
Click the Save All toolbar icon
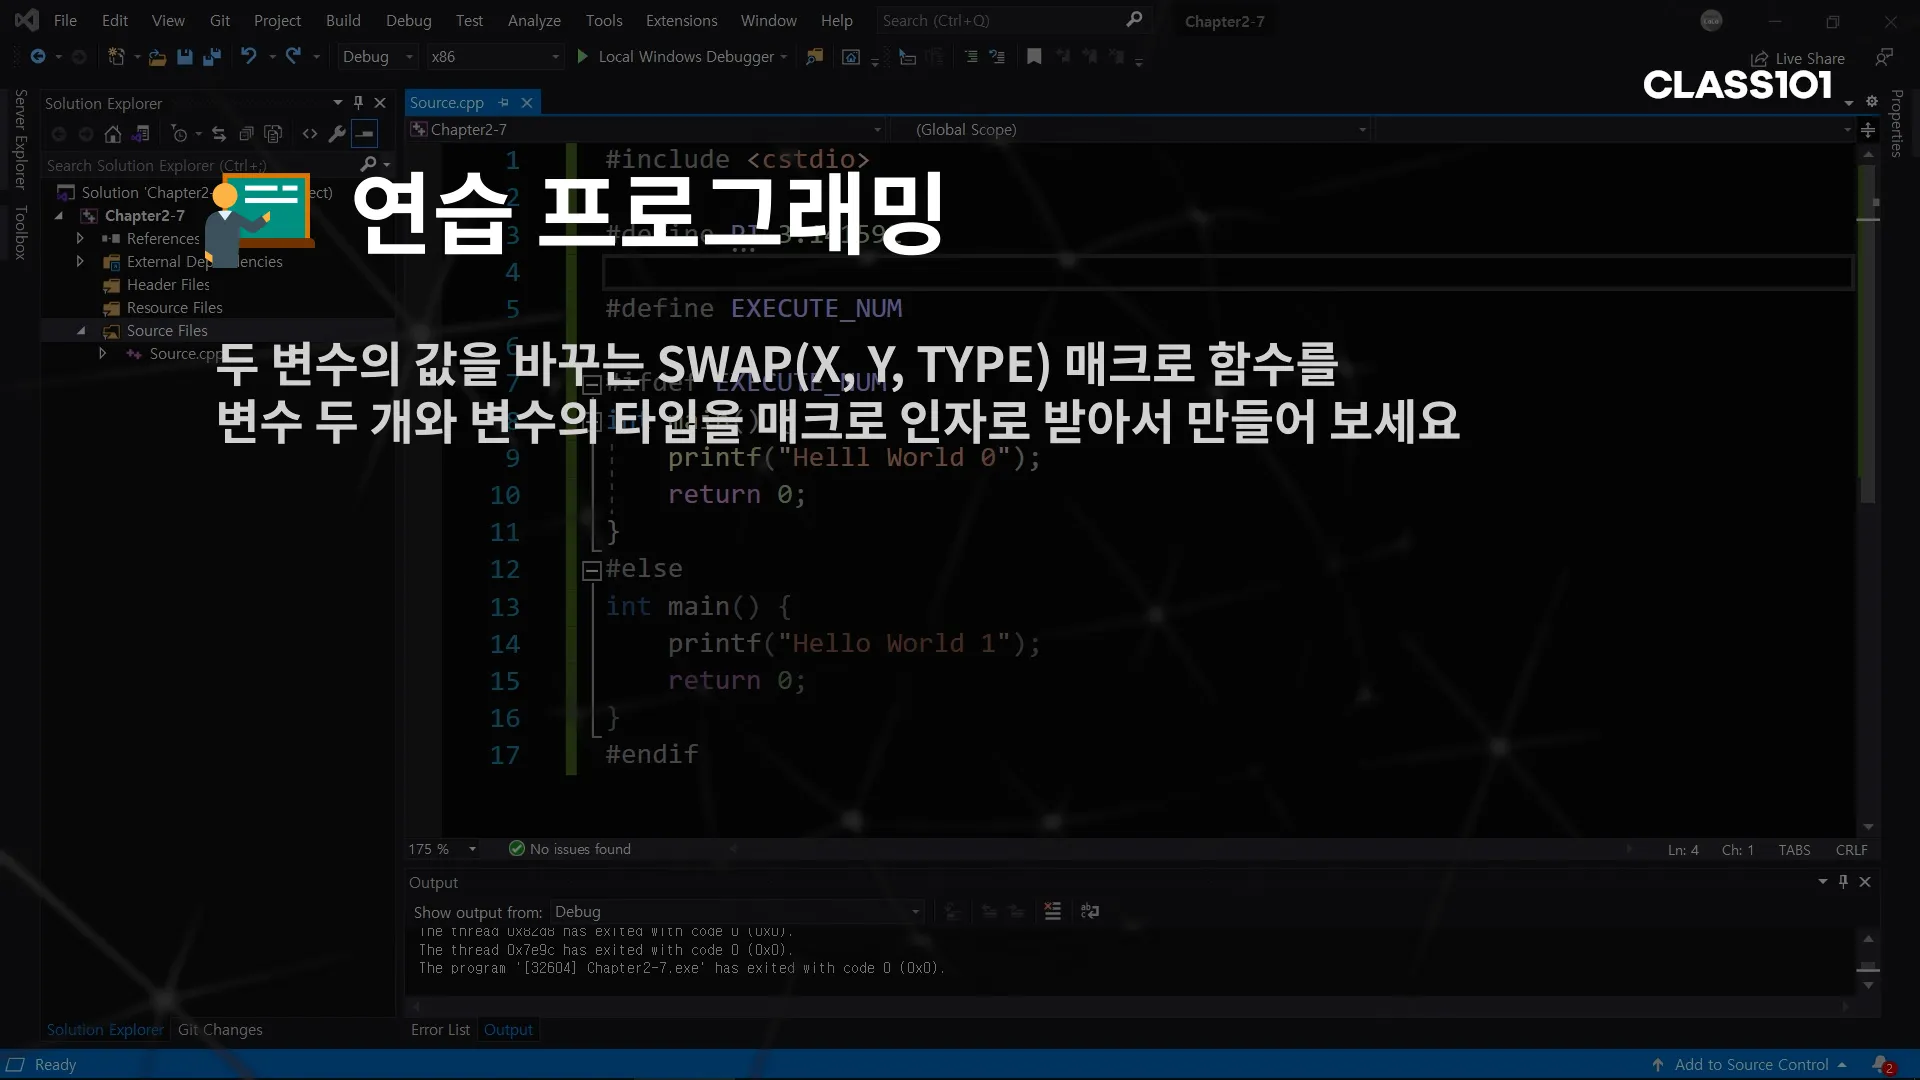click(x=211, y=57)
